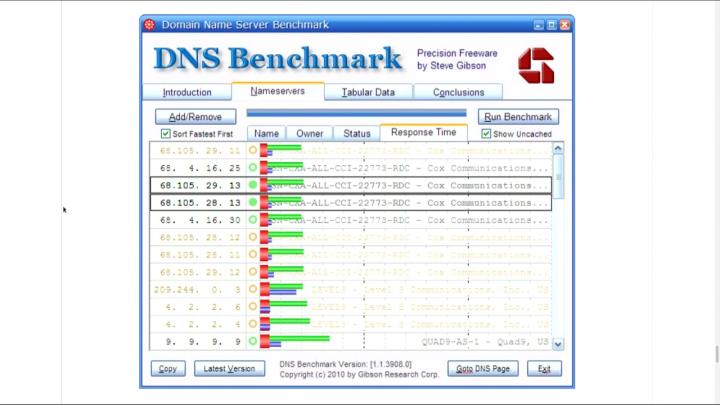The width and height of the screenshot is (720, 405).
Task: Click status circle for 68.105.28.12
Action: coord(253,237)
